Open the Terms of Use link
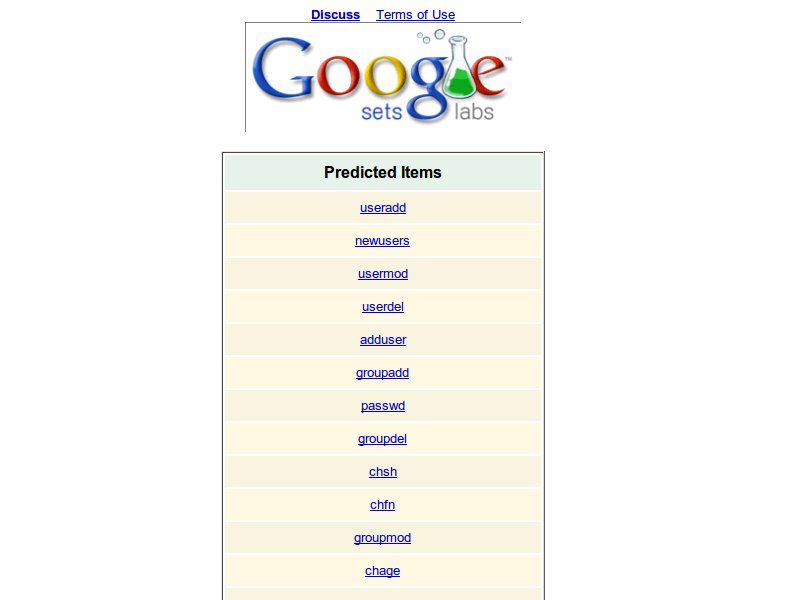800x600 pixels. (x=415, y=14)
